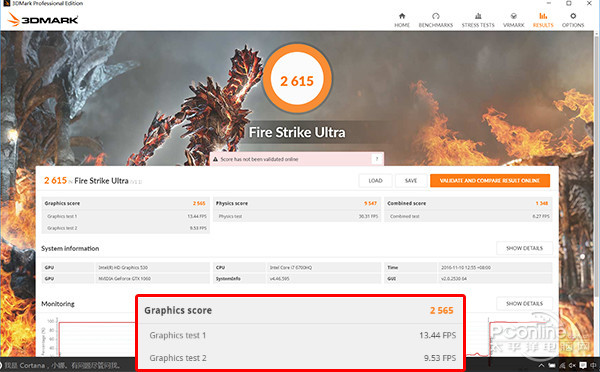Click the 3DMark window title bar icon
Image resolution: width=600 pixels, height=372 pixels.
6,3
